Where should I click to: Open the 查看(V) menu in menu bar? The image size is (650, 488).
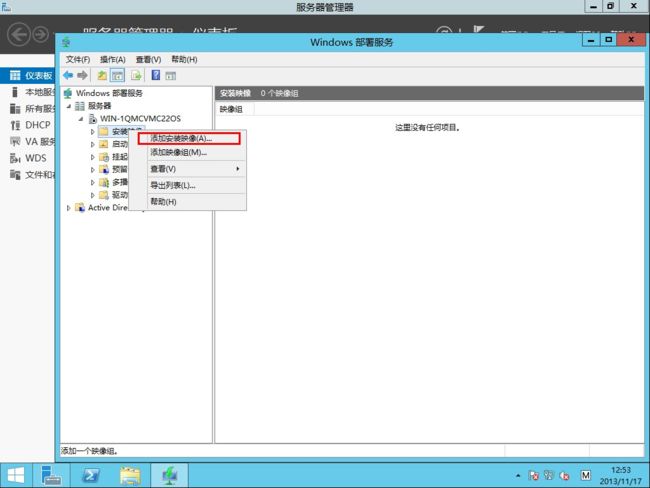[148, 60]
